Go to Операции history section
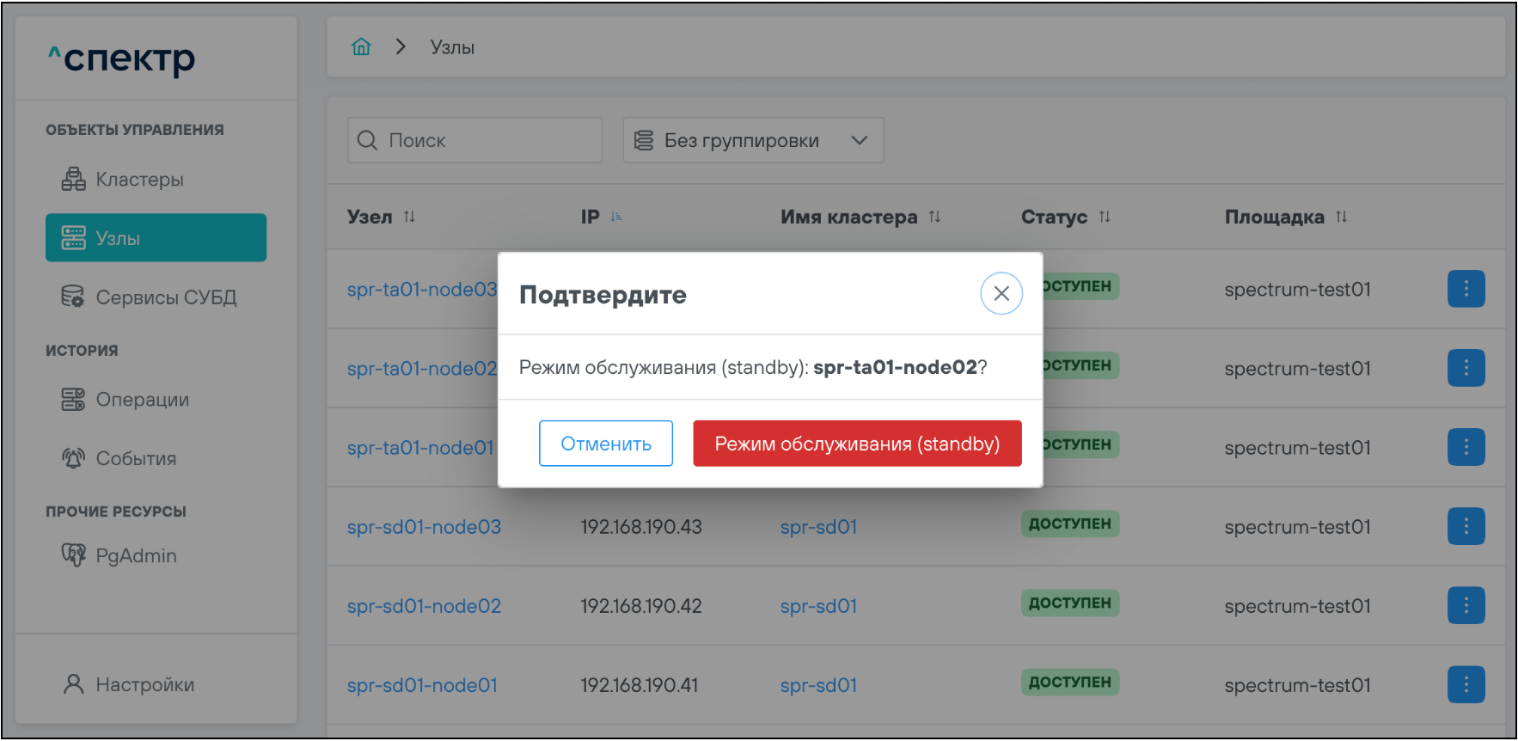 (x=142, y=400)
